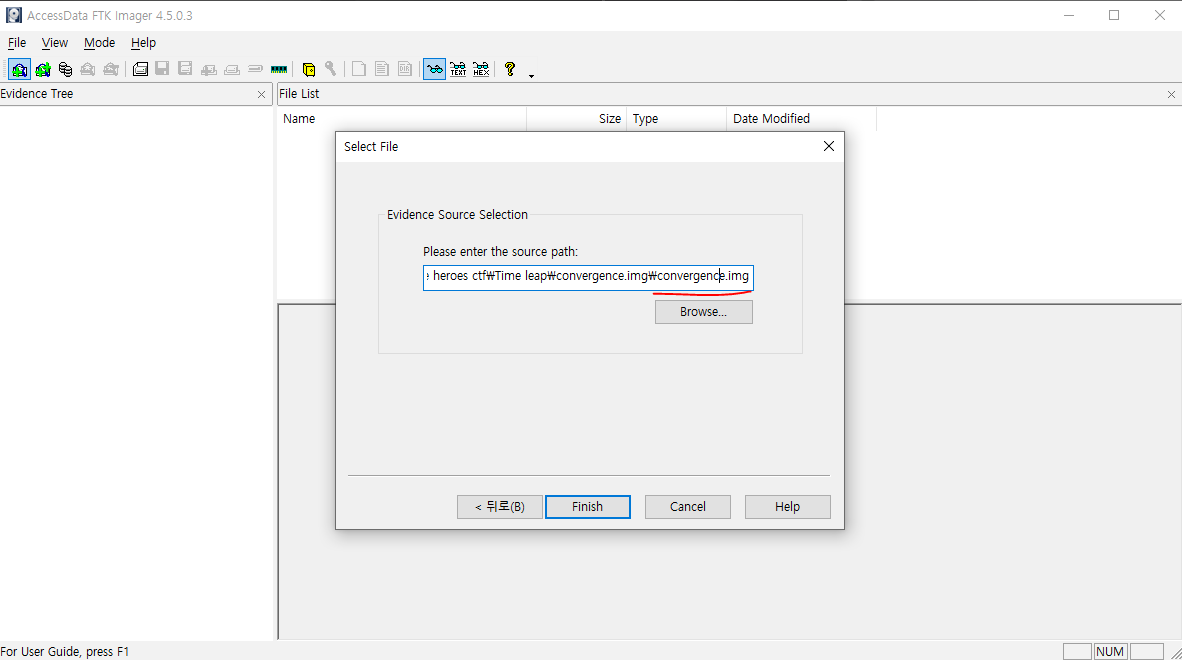Click the Add Evidence Item toolbar icon

(20, 69)
